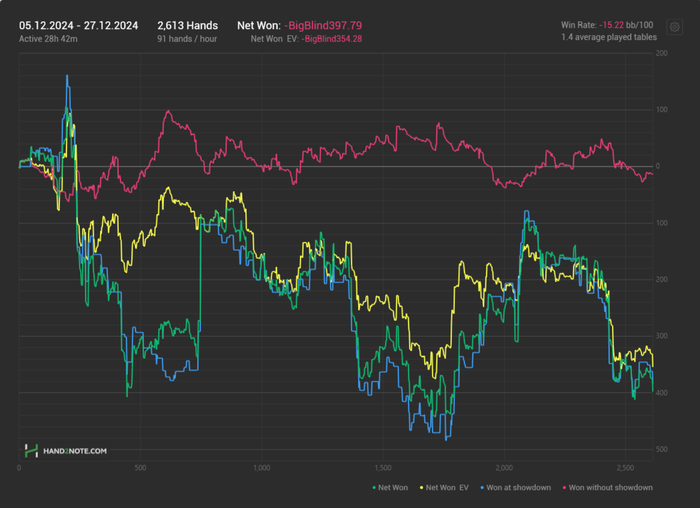Hide the Won at showdown series
700x508 pixels.
(518, 487)
